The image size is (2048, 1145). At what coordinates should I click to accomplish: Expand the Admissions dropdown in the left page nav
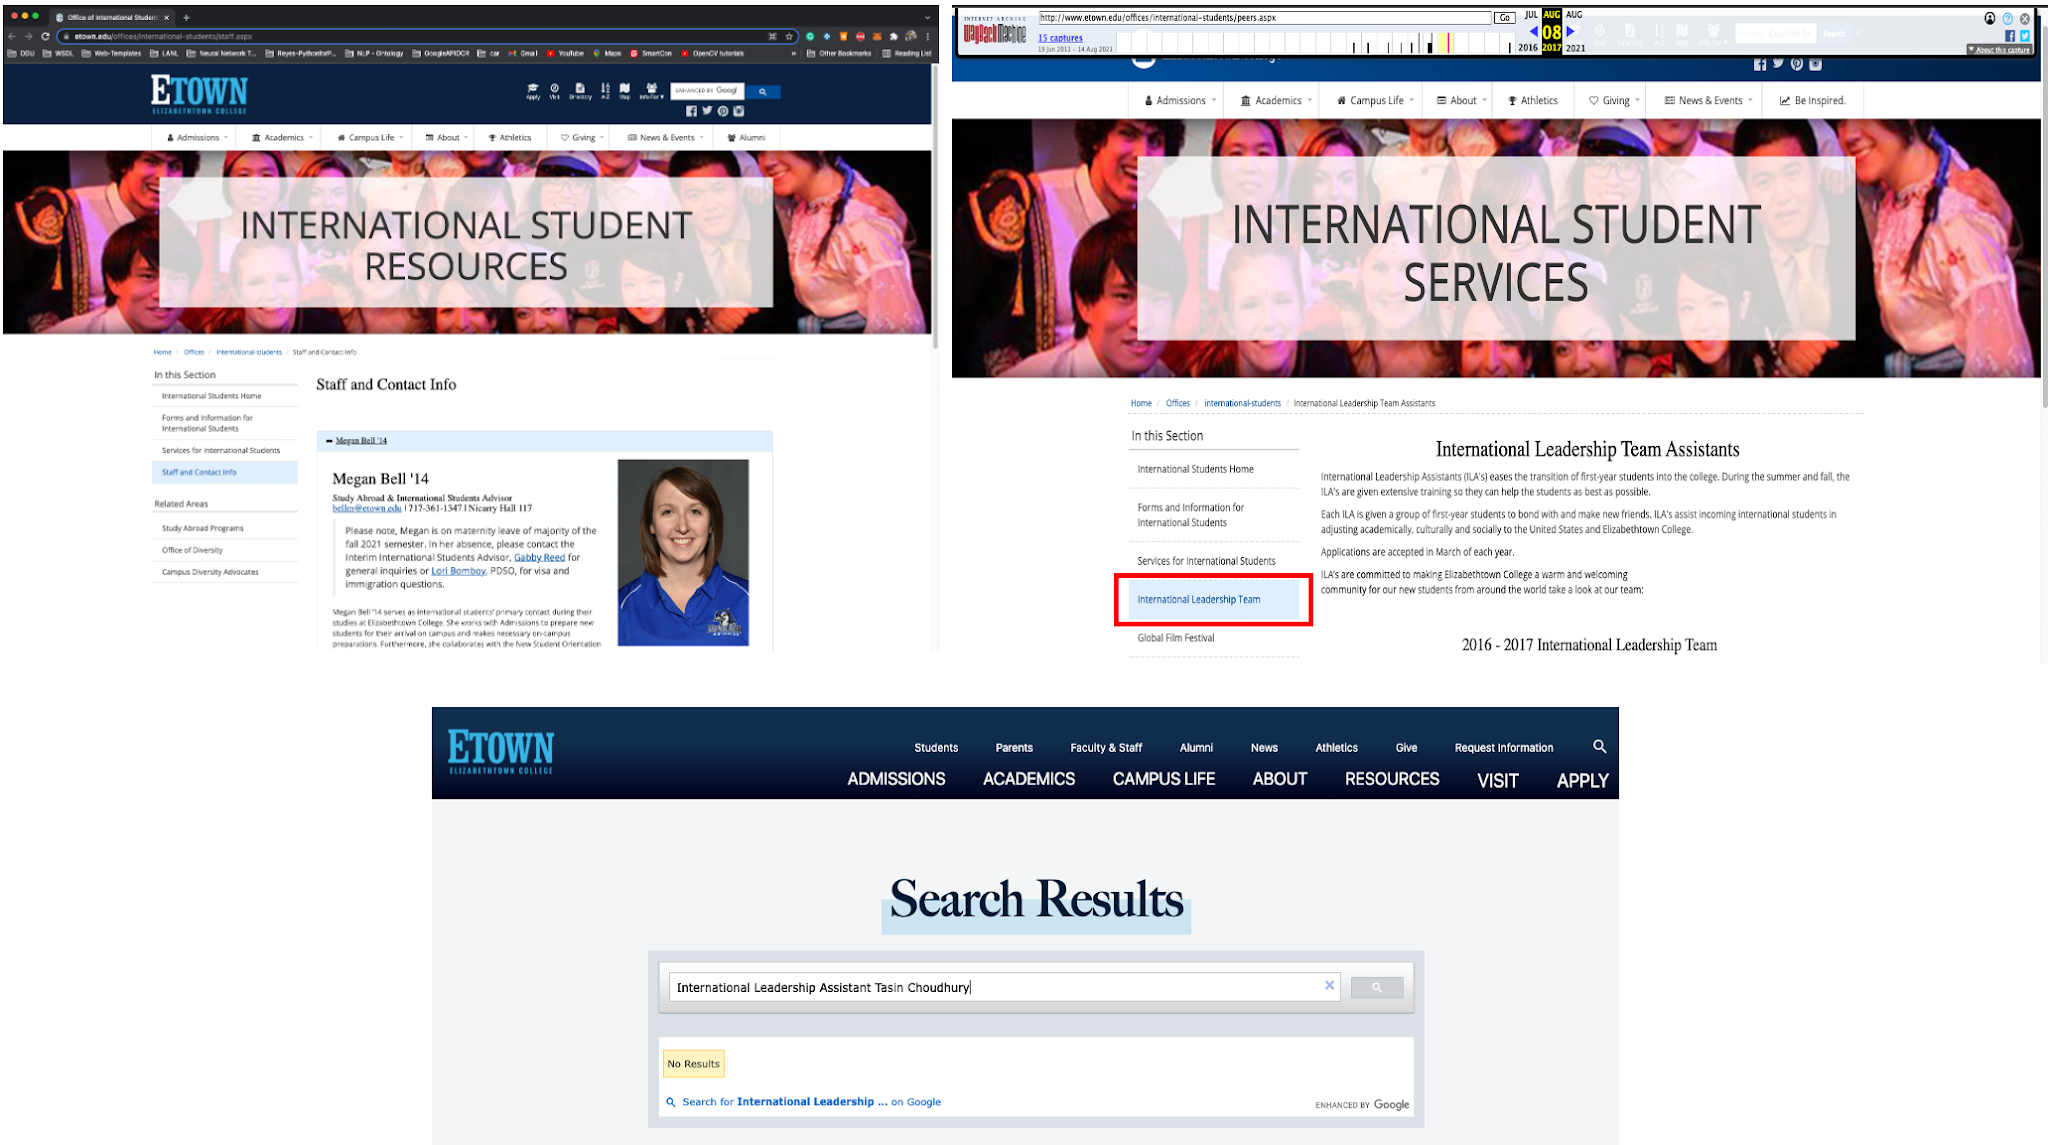pos(196,137)
